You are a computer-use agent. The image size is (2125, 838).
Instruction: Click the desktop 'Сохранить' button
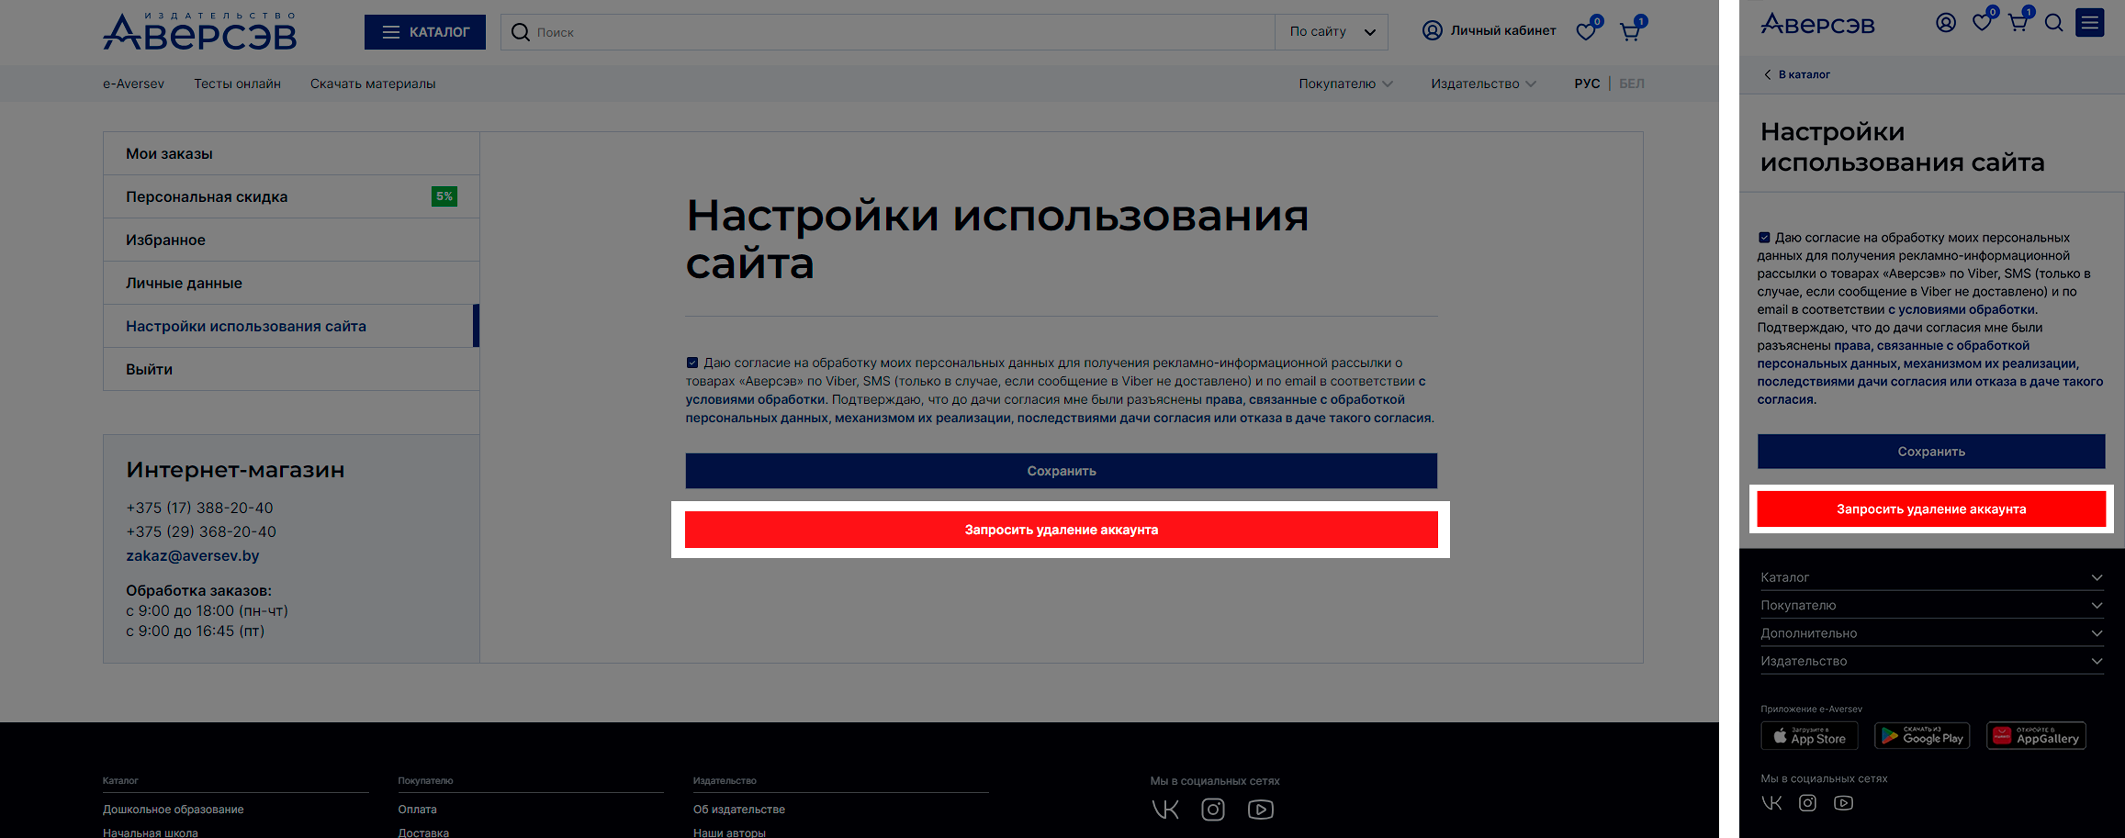1061,471
